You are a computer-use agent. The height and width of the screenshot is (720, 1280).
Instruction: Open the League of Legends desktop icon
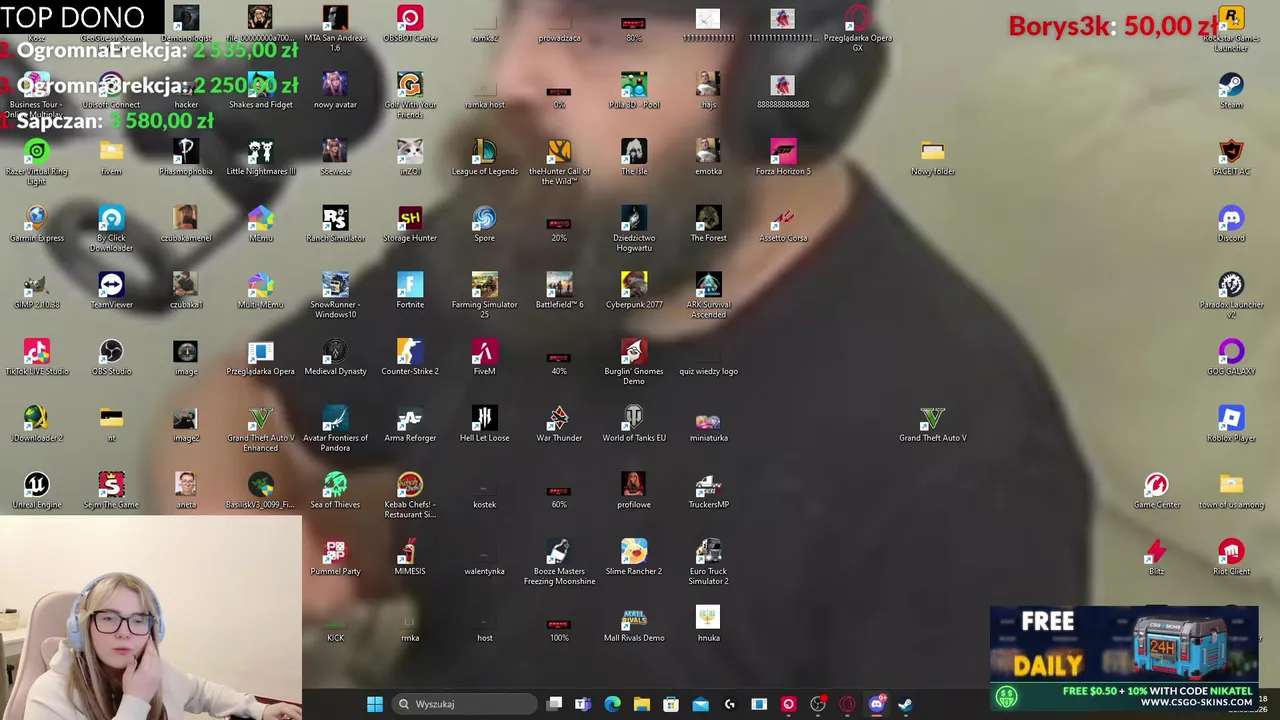click(x=484, y=157)
